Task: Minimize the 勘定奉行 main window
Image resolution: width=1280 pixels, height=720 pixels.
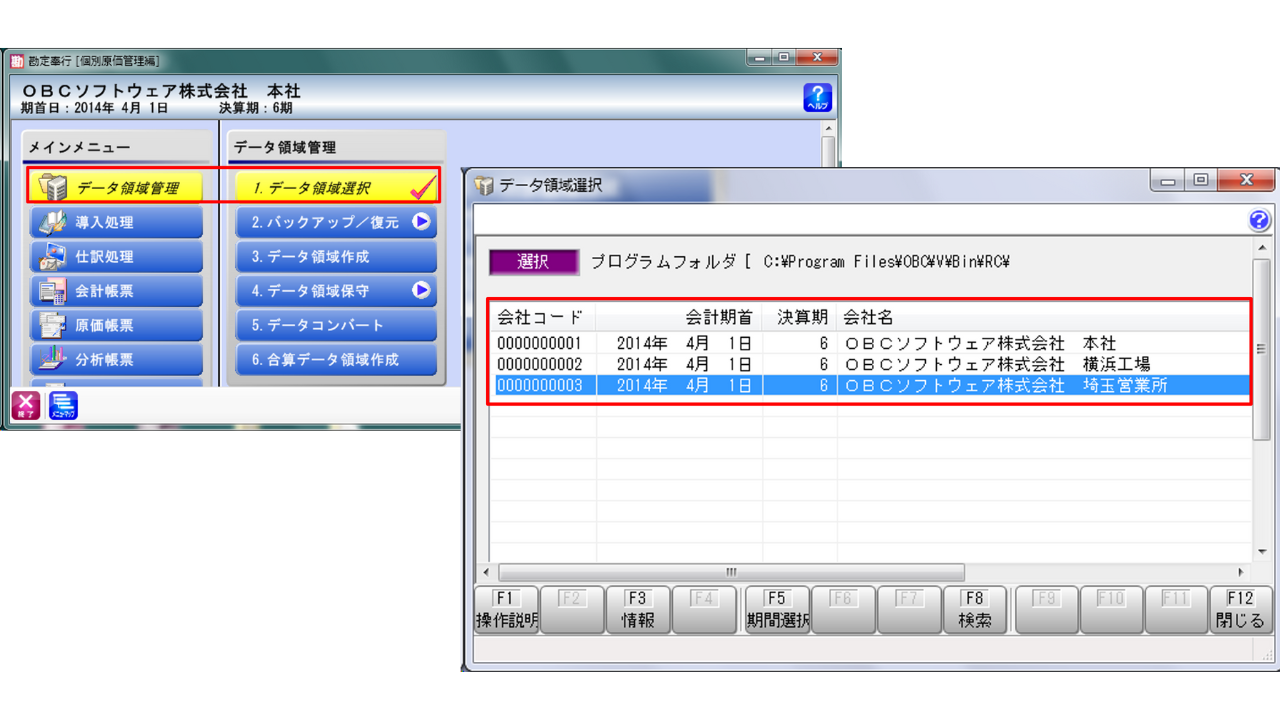Action: click(760, 58)
